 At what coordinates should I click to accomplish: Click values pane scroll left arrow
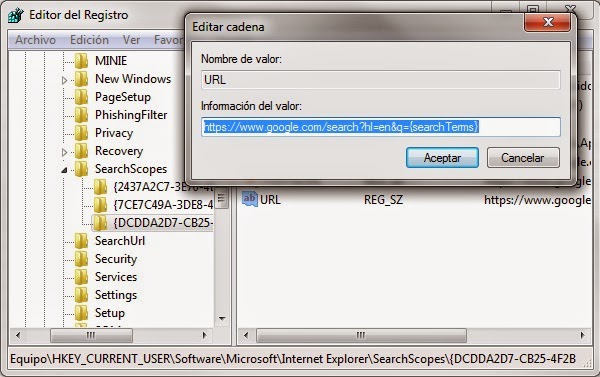tap(246, 336)
